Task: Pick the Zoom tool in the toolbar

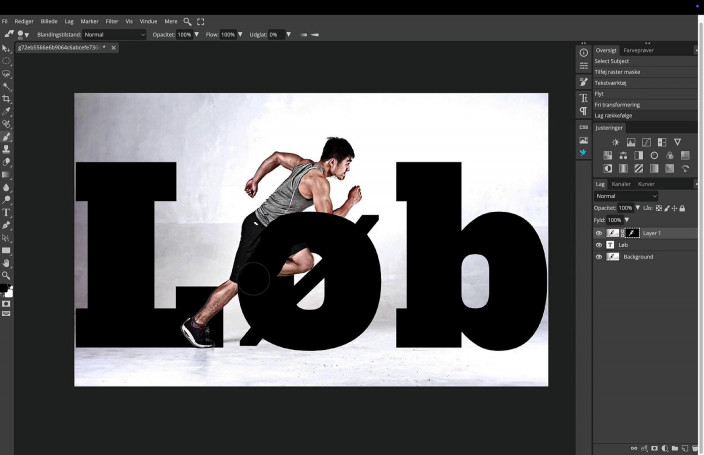Action: [6, 275]
